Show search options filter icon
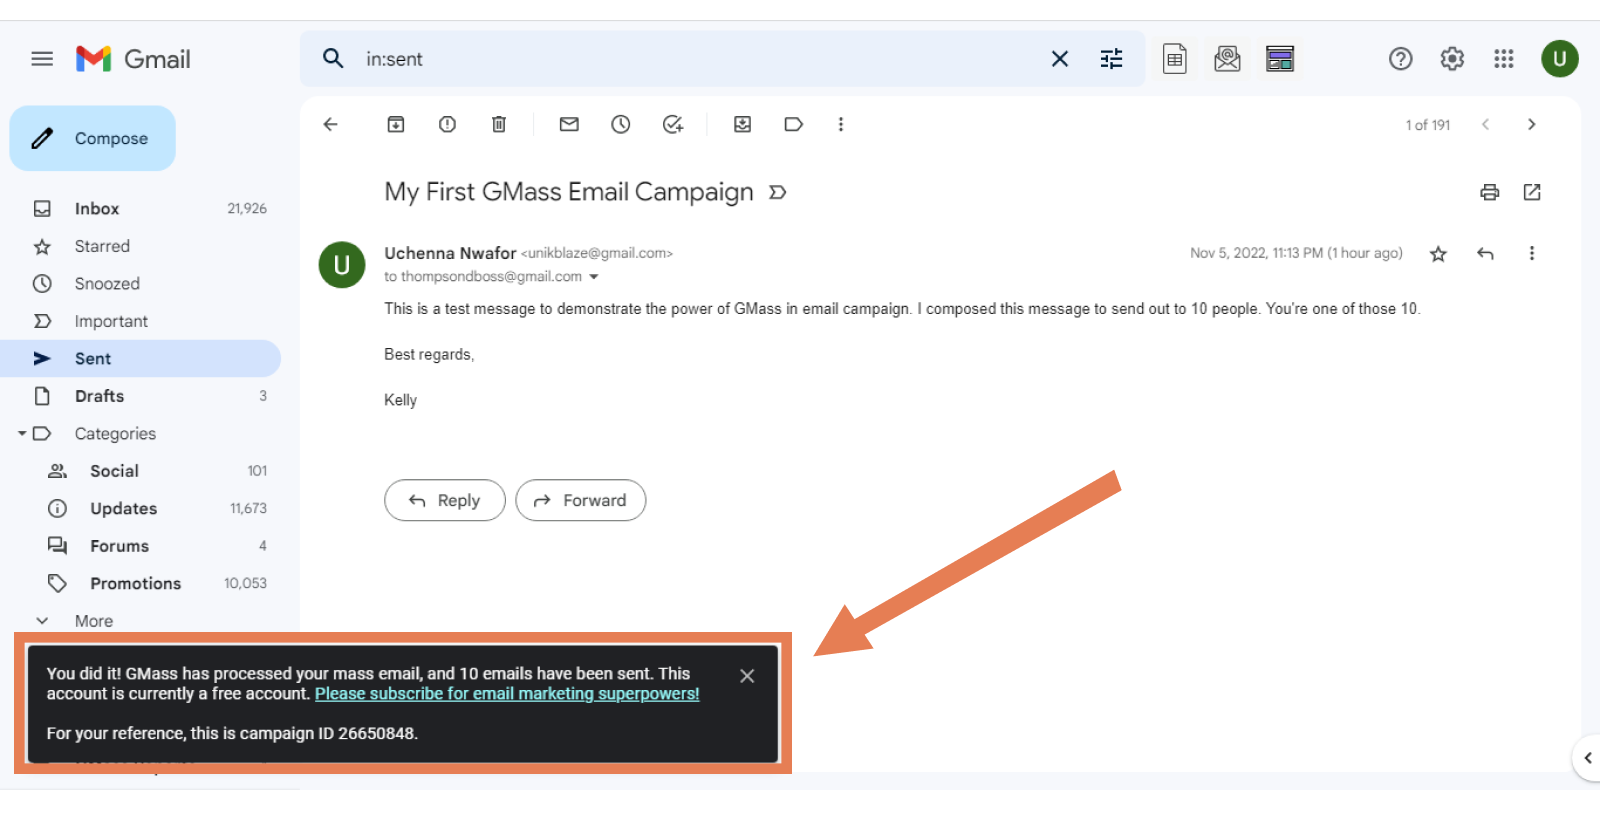 pos(1112,59)
